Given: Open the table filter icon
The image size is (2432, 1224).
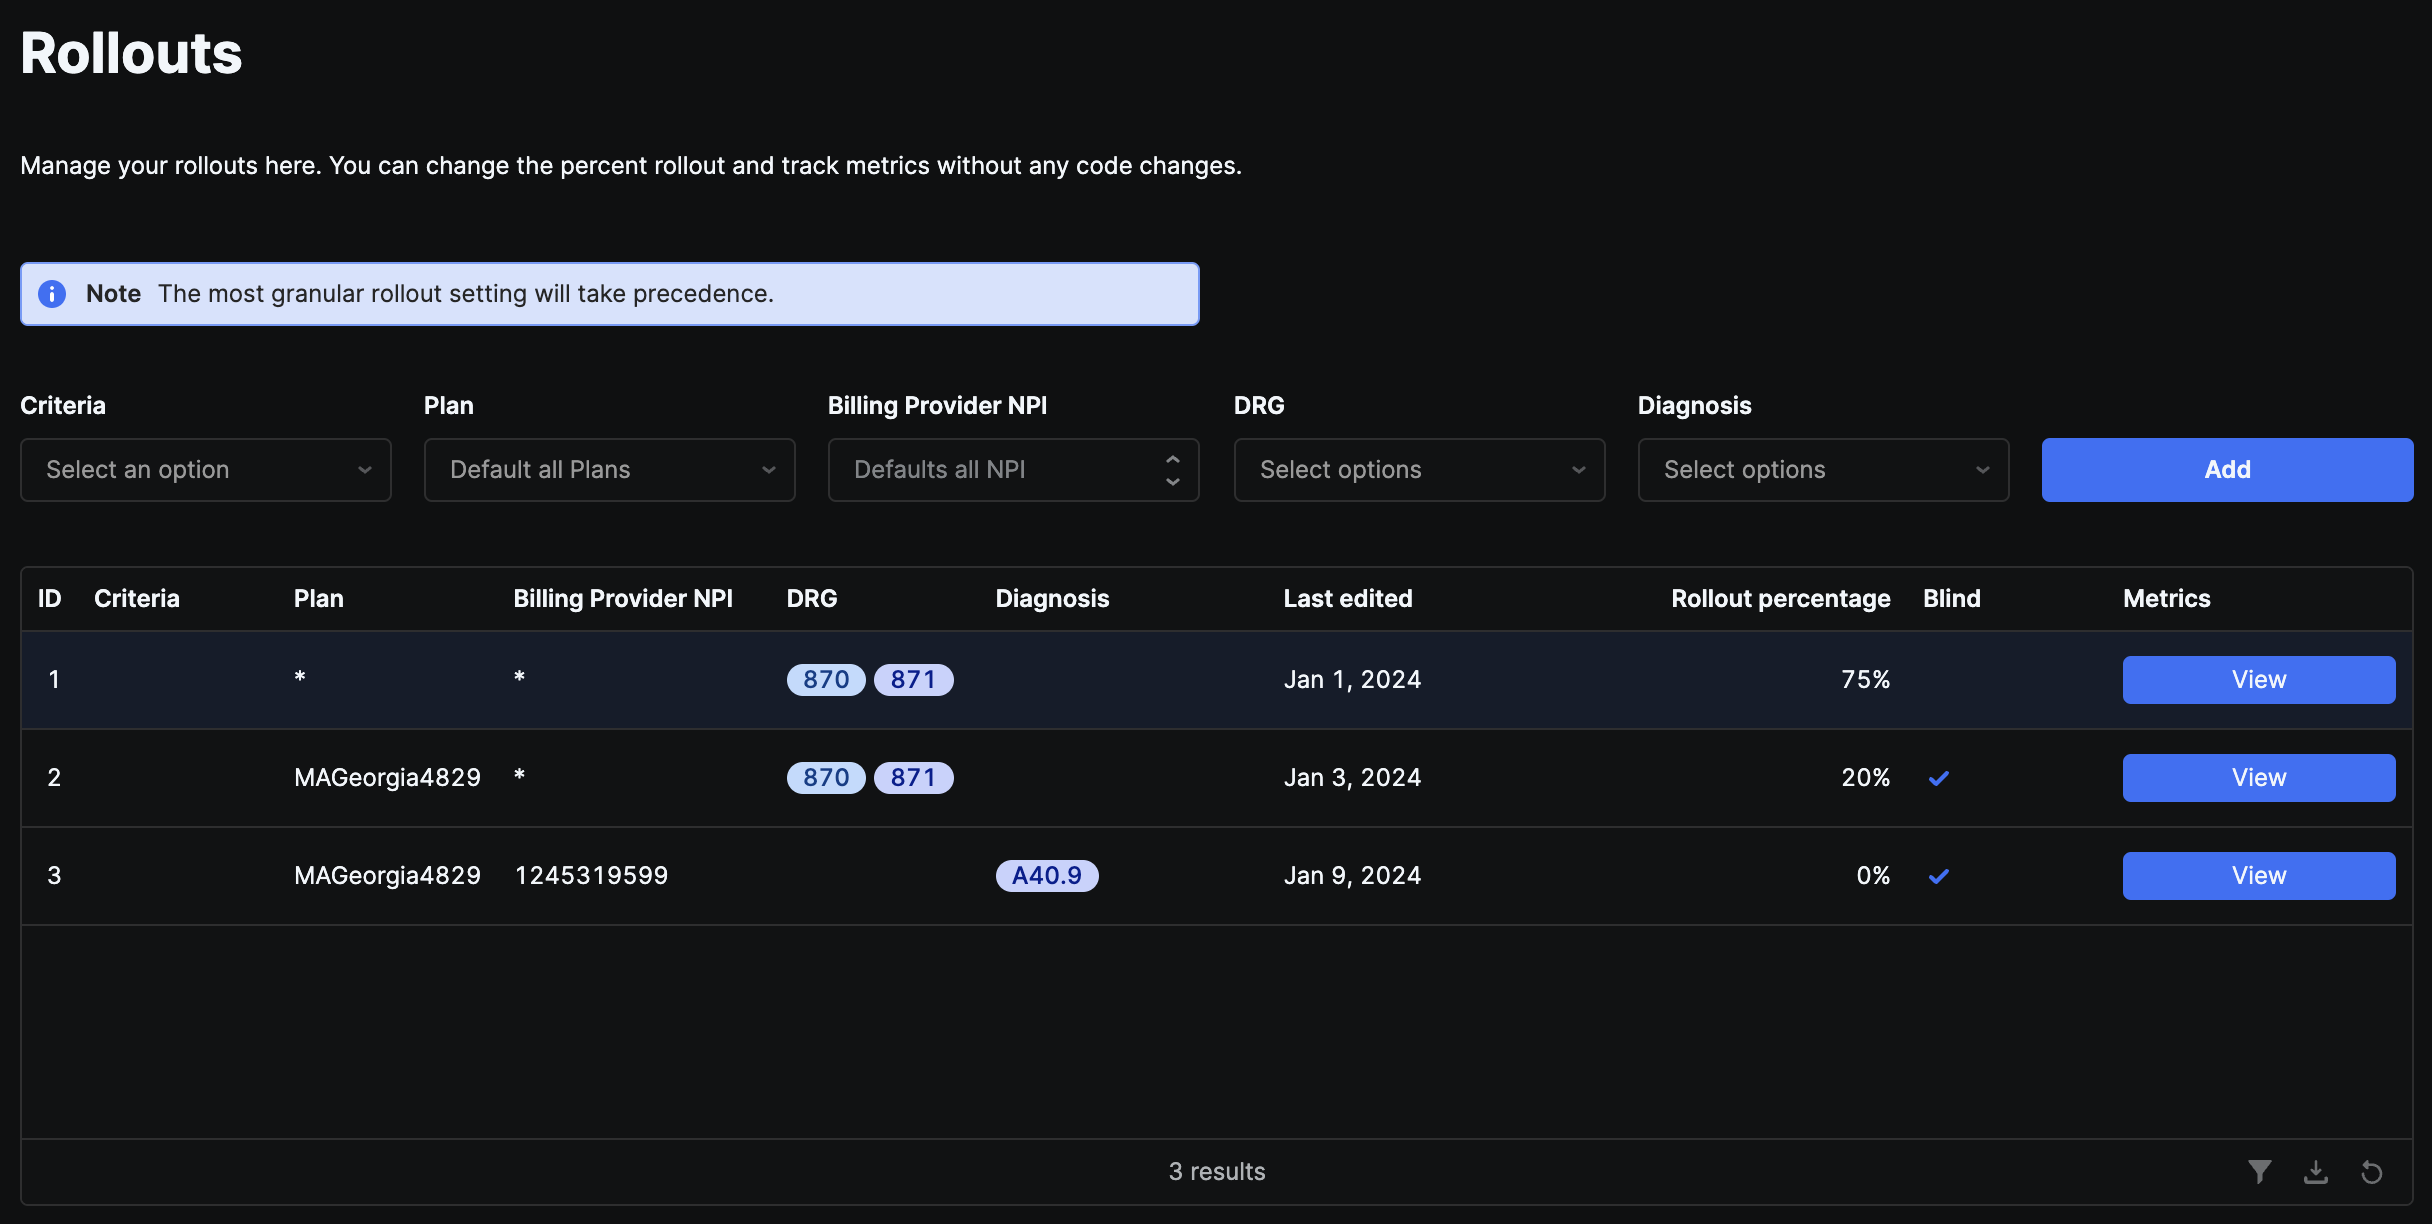Looking at the screenshot, I should (2261, 1171).
